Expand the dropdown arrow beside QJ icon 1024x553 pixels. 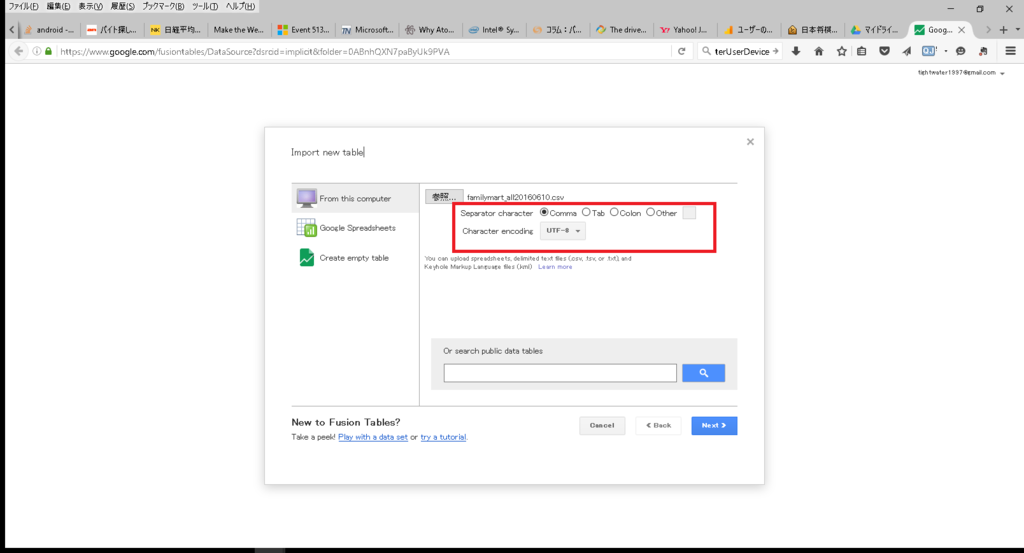[946, 51]
